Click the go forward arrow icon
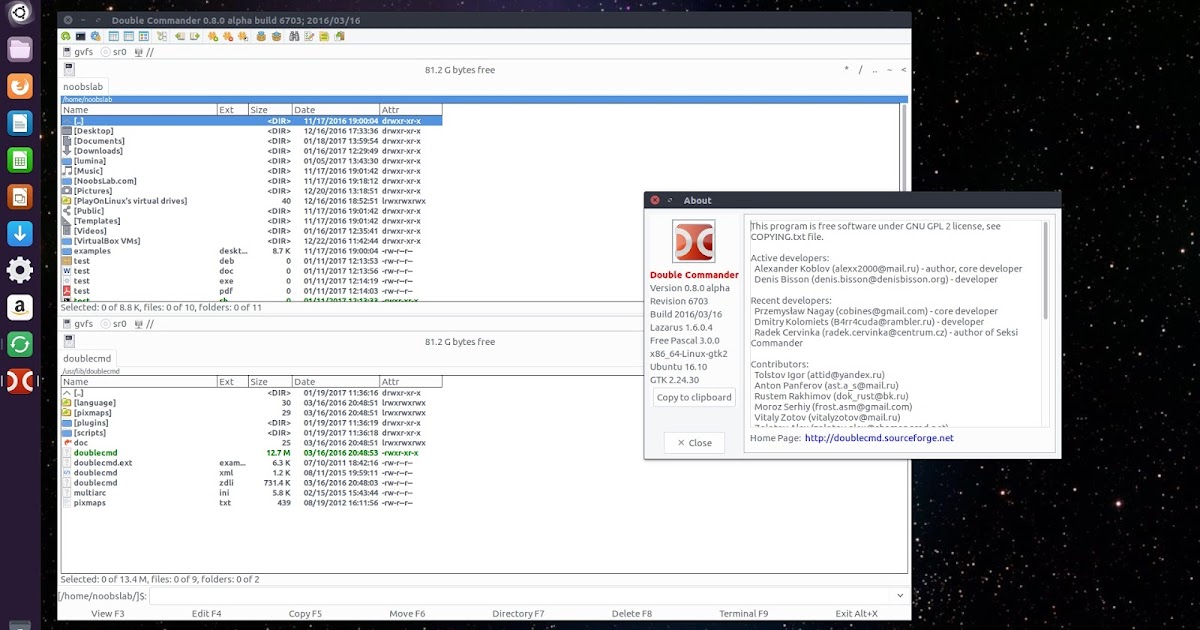This screenshot has height=630, width=1200. click(195, 36)
